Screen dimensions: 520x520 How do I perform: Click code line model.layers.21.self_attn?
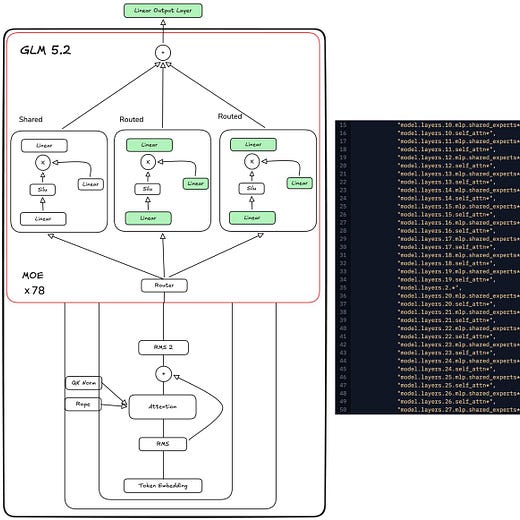[446, 320]
